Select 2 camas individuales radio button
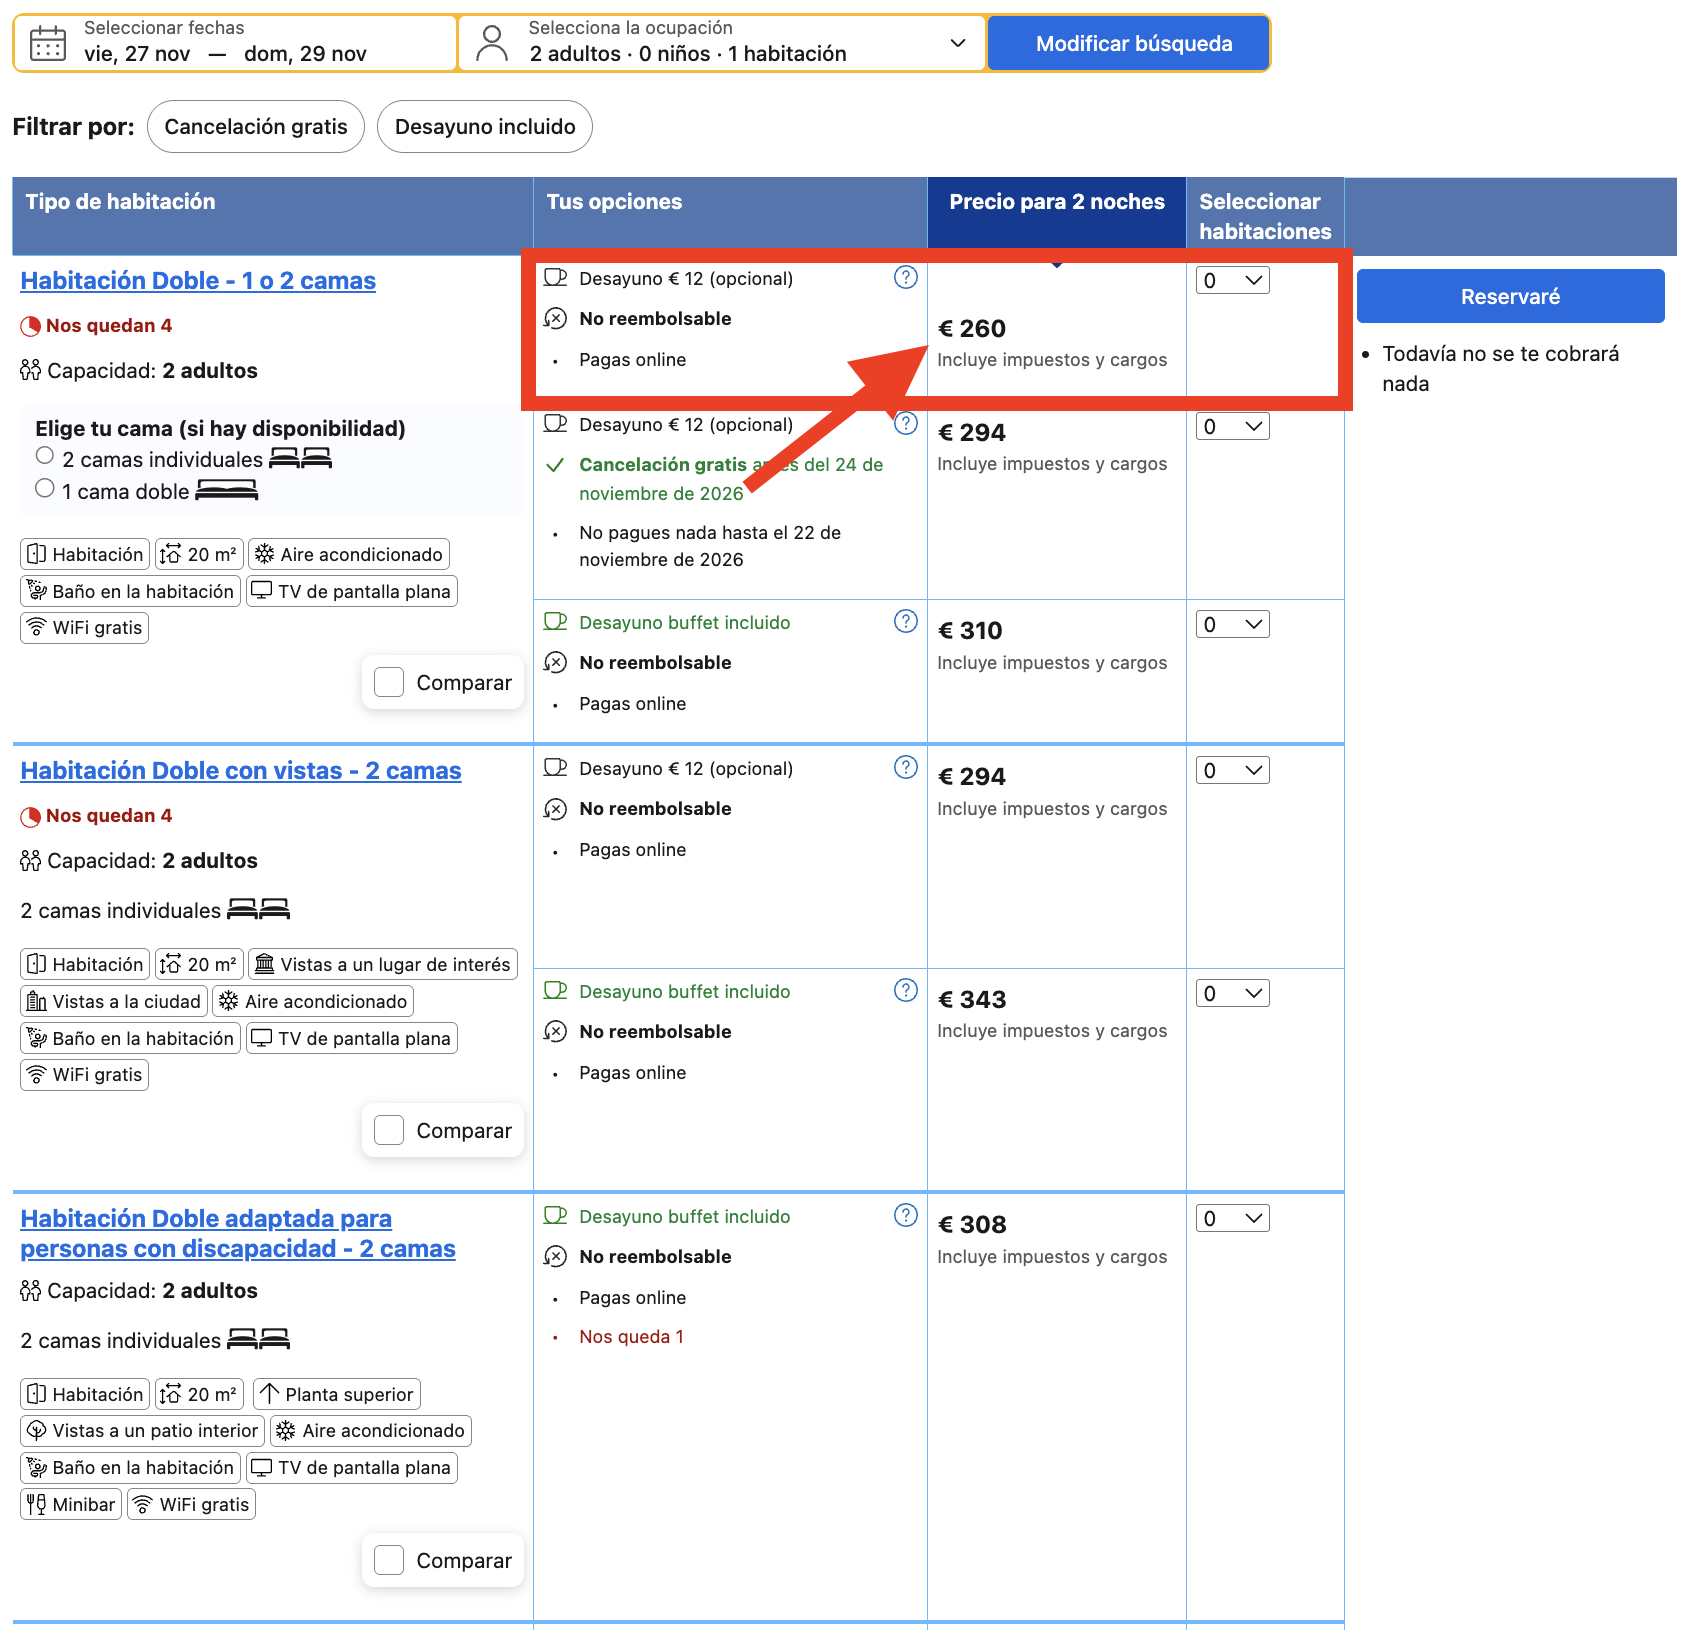Screen dimensions: 1702x1630 point(45,456)
